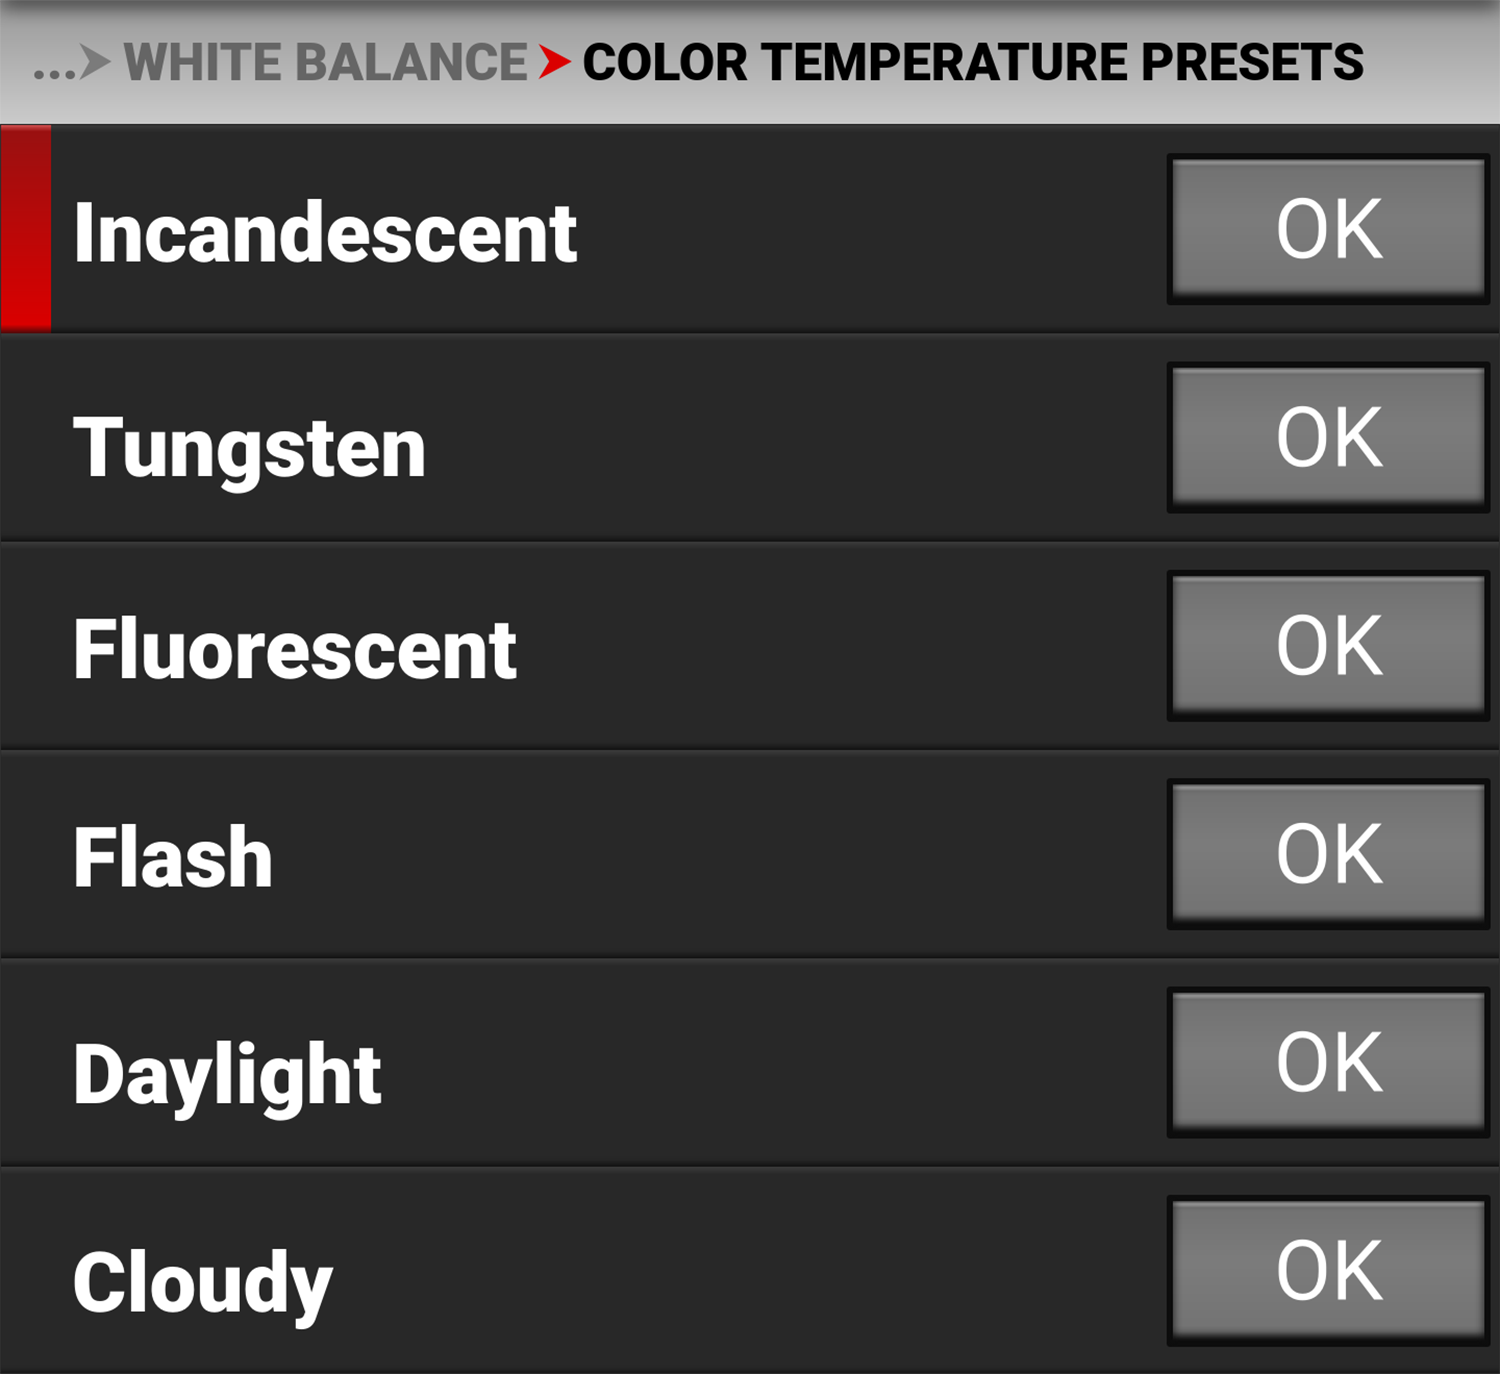Screen dimensions: 1500x1374
Task: Pick the Flash preset label
Action: tap(173, 857)
